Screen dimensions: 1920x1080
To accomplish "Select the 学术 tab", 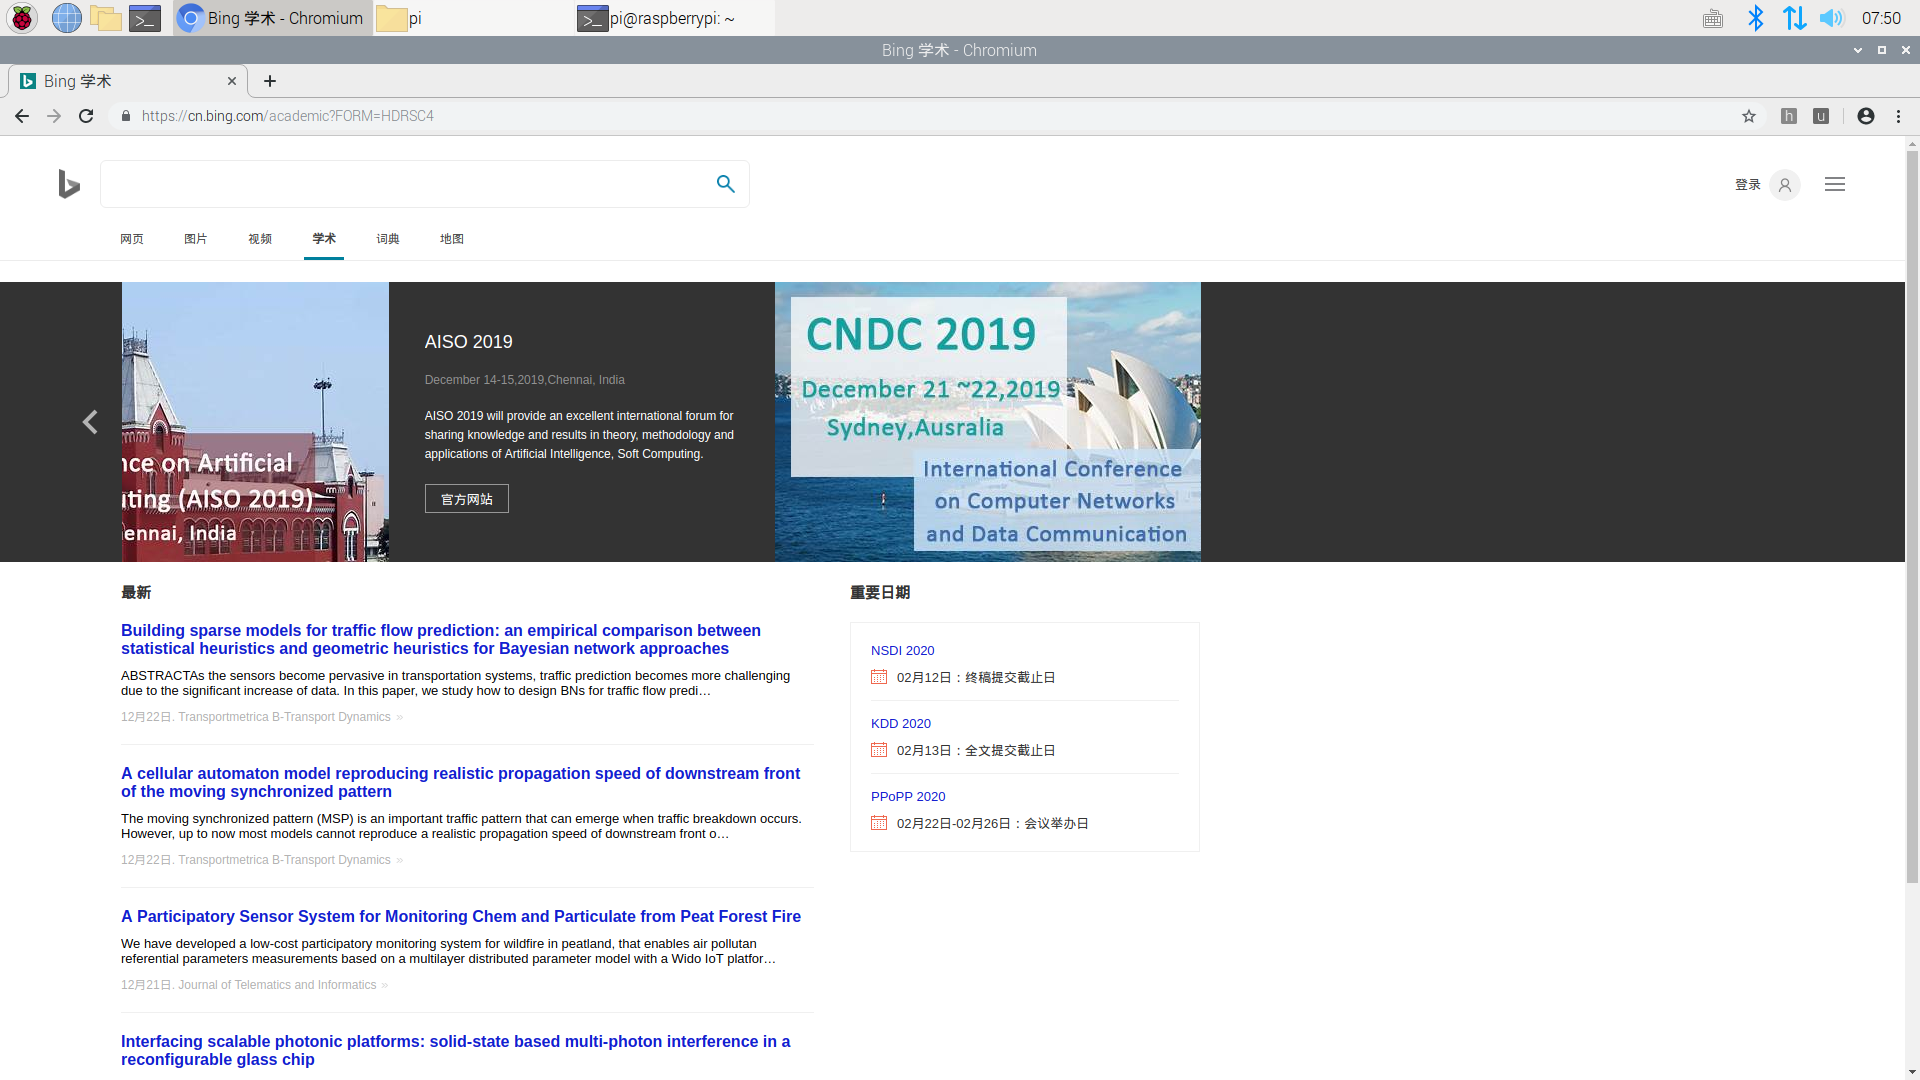I will tap(324, 239).
